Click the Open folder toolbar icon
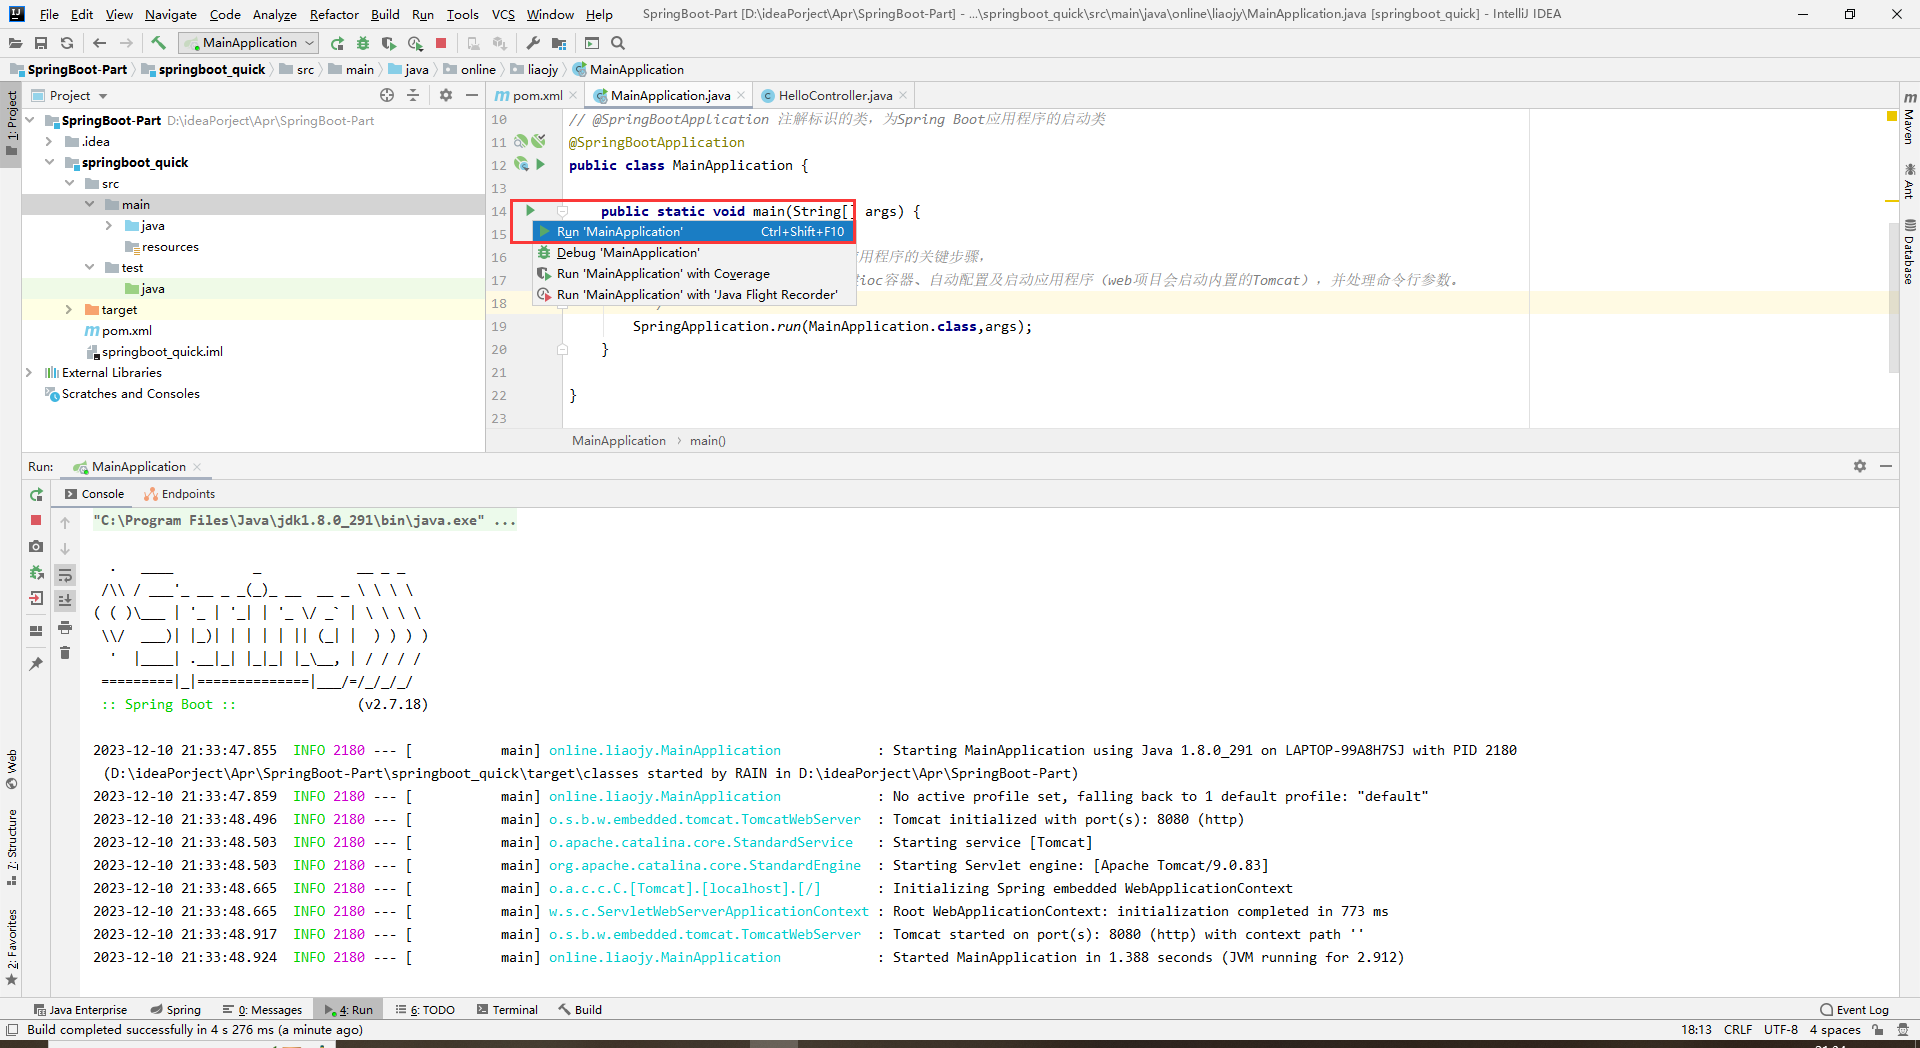1920x1048 pixels. pyautogui.click(x=15, y=43)
